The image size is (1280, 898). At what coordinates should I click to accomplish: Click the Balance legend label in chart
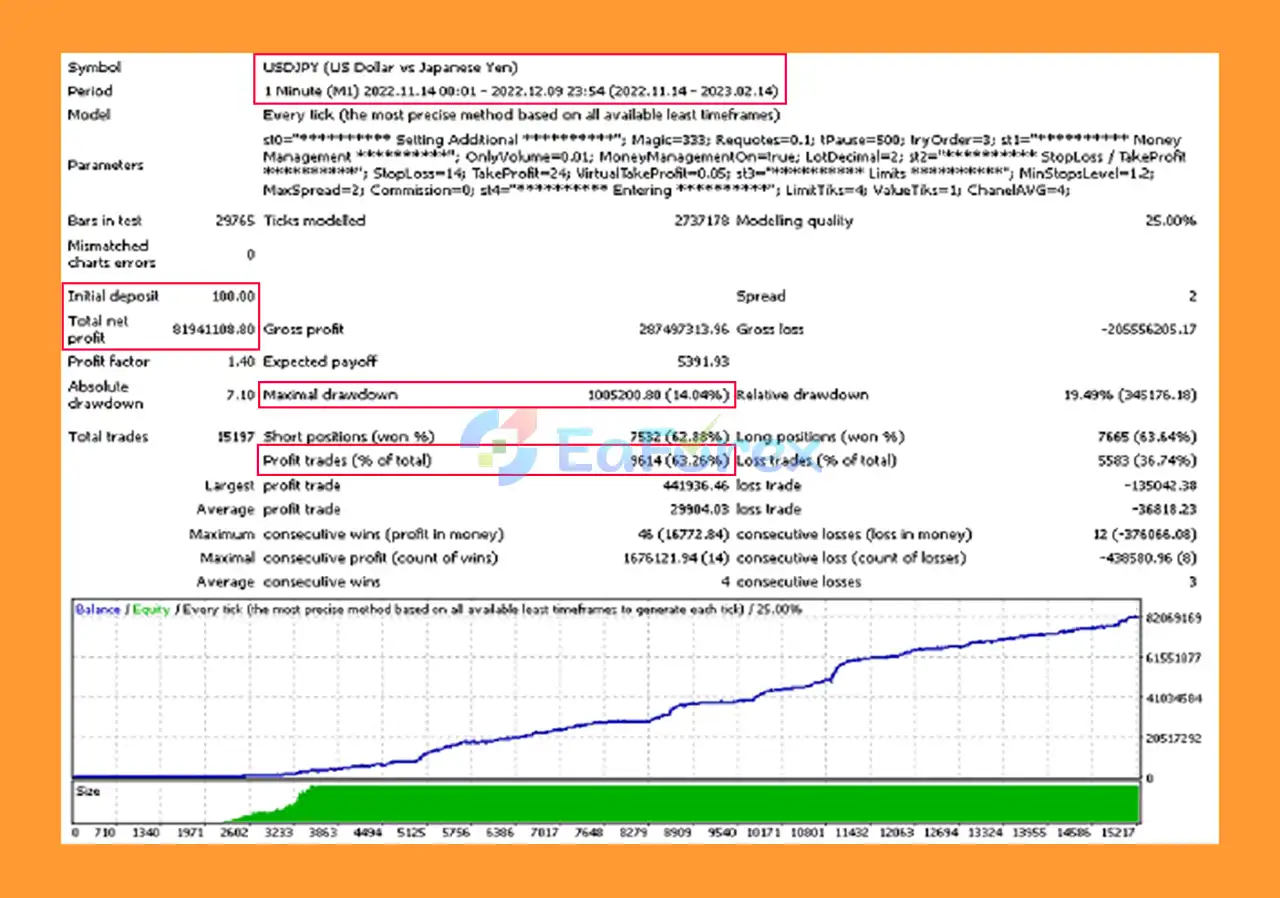point(97,610)
